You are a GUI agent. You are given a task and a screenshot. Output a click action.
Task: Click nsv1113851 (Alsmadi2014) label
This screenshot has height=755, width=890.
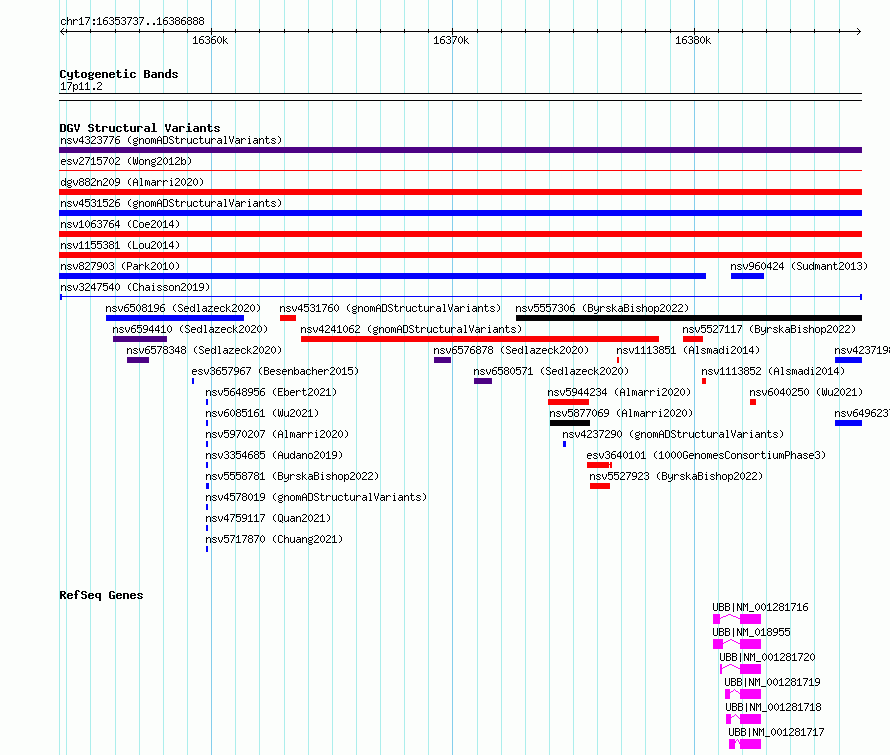688,350
